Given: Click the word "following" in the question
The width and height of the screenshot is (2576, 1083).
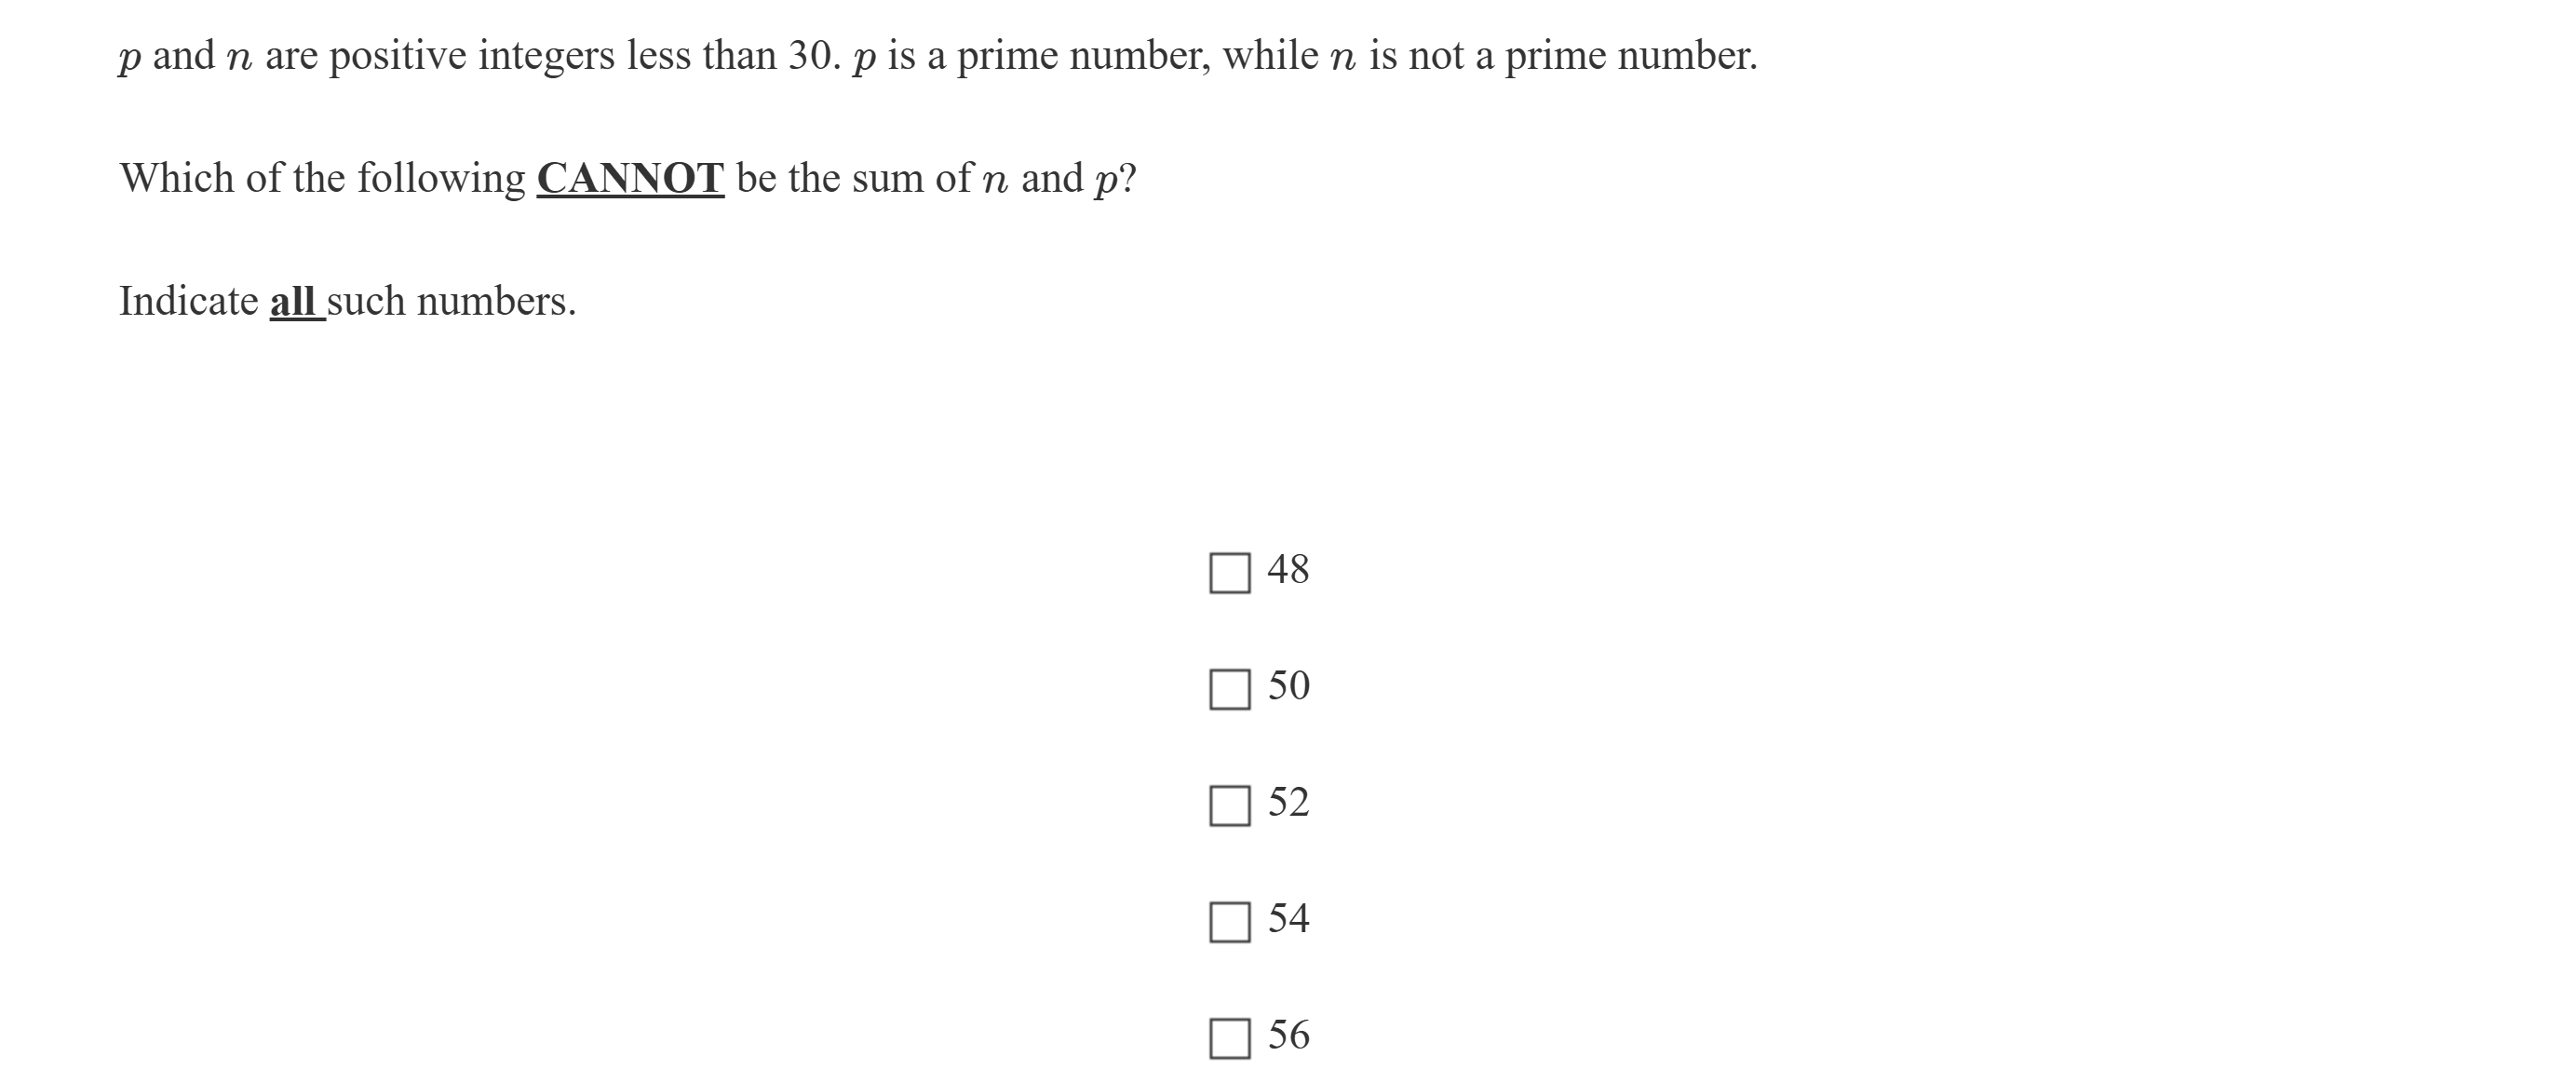Looking at the screenshot, I should click(x=441, y=179).
